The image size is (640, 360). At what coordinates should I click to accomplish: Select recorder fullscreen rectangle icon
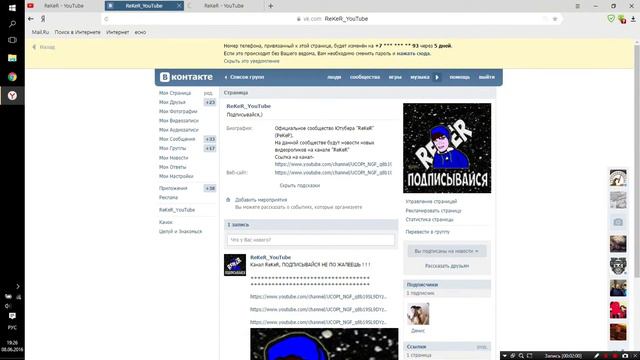coord(529,356)
